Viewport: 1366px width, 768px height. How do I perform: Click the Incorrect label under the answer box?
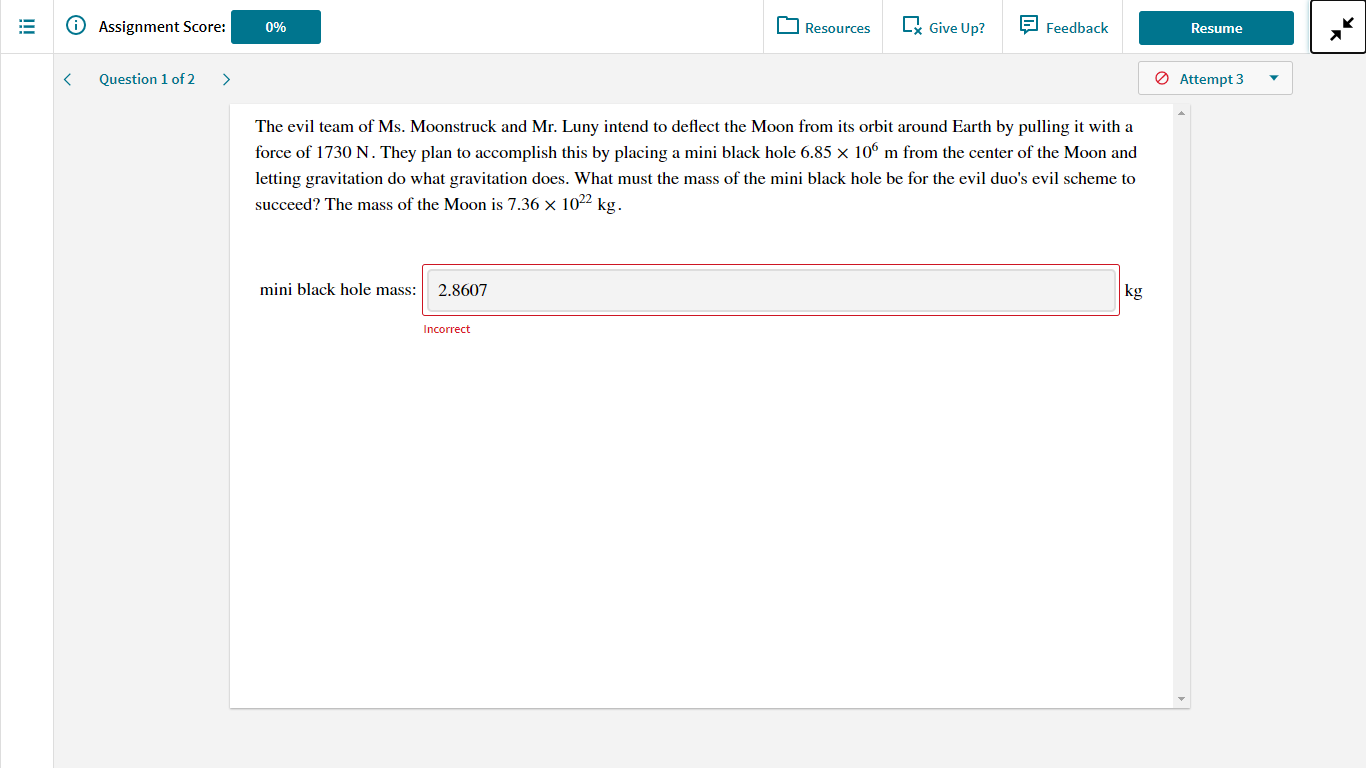tap(447, 328)
